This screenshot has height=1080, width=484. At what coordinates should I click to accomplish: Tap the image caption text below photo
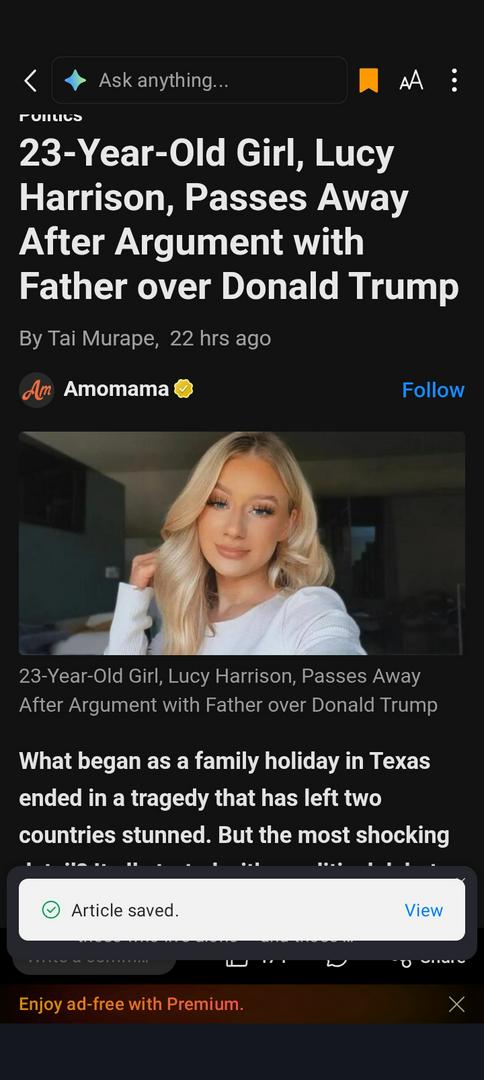click(228, 690)
